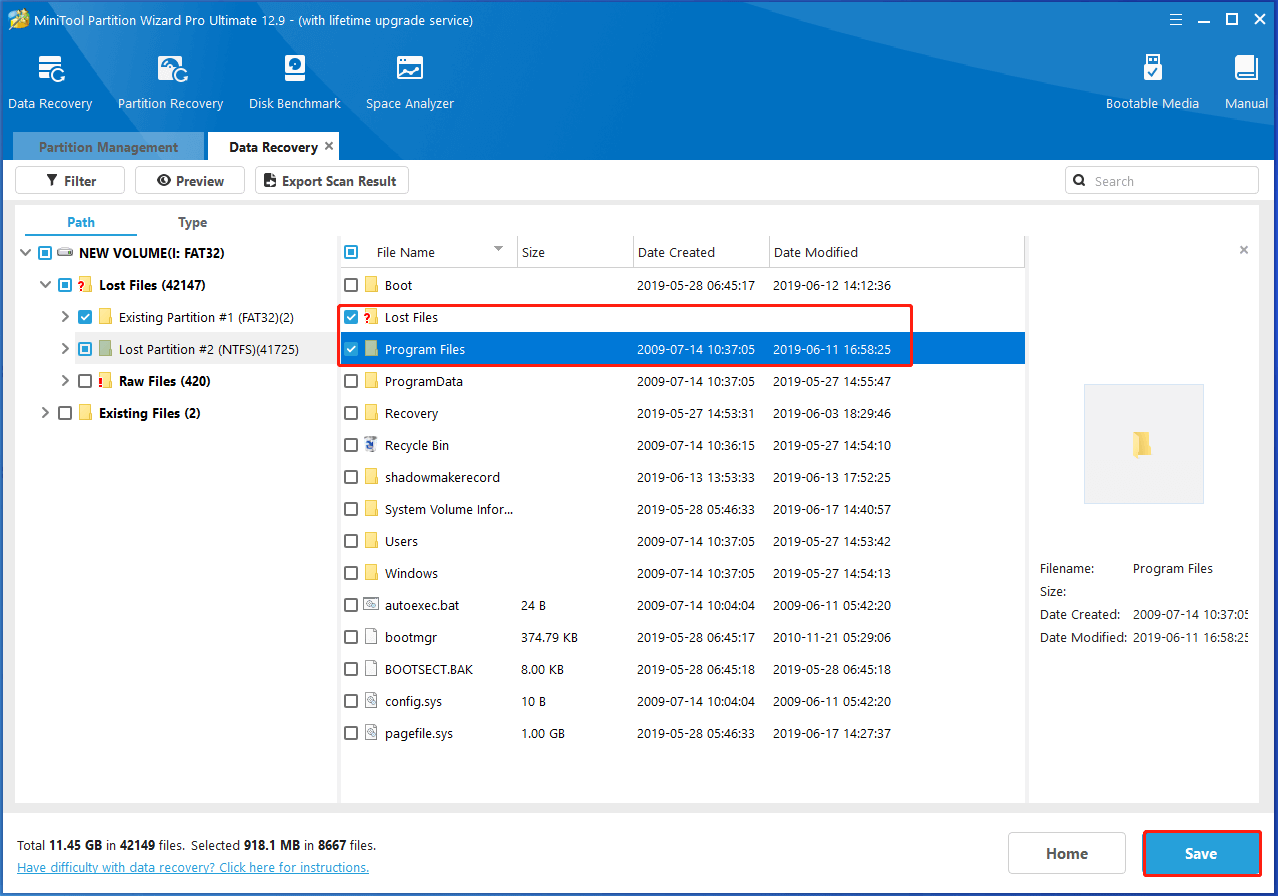
Task: Check the Boot folder checkbox
Action: pyautogui.click(x=351, y=285)
